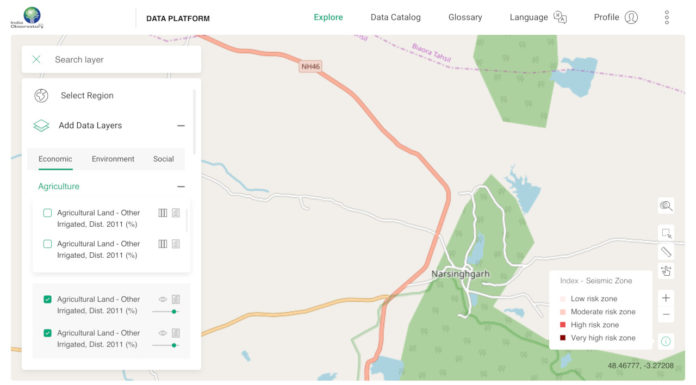Collapse the Add Data Layers section
The image size is (696, 385).
point(181,126)
